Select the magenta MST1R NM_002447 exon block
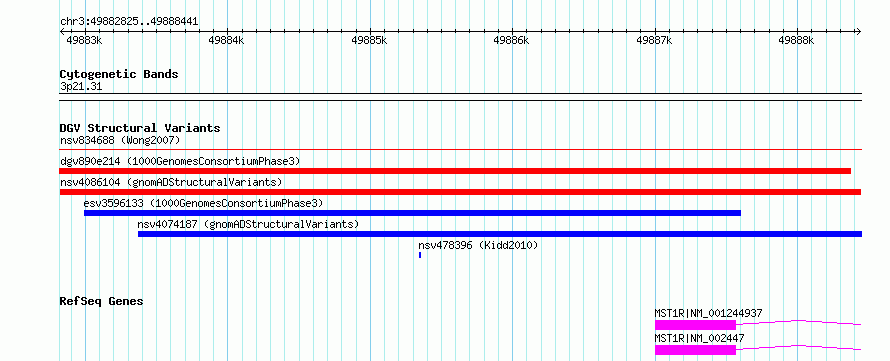The height and width of the screenshot is (361, 890). point(695,350)
